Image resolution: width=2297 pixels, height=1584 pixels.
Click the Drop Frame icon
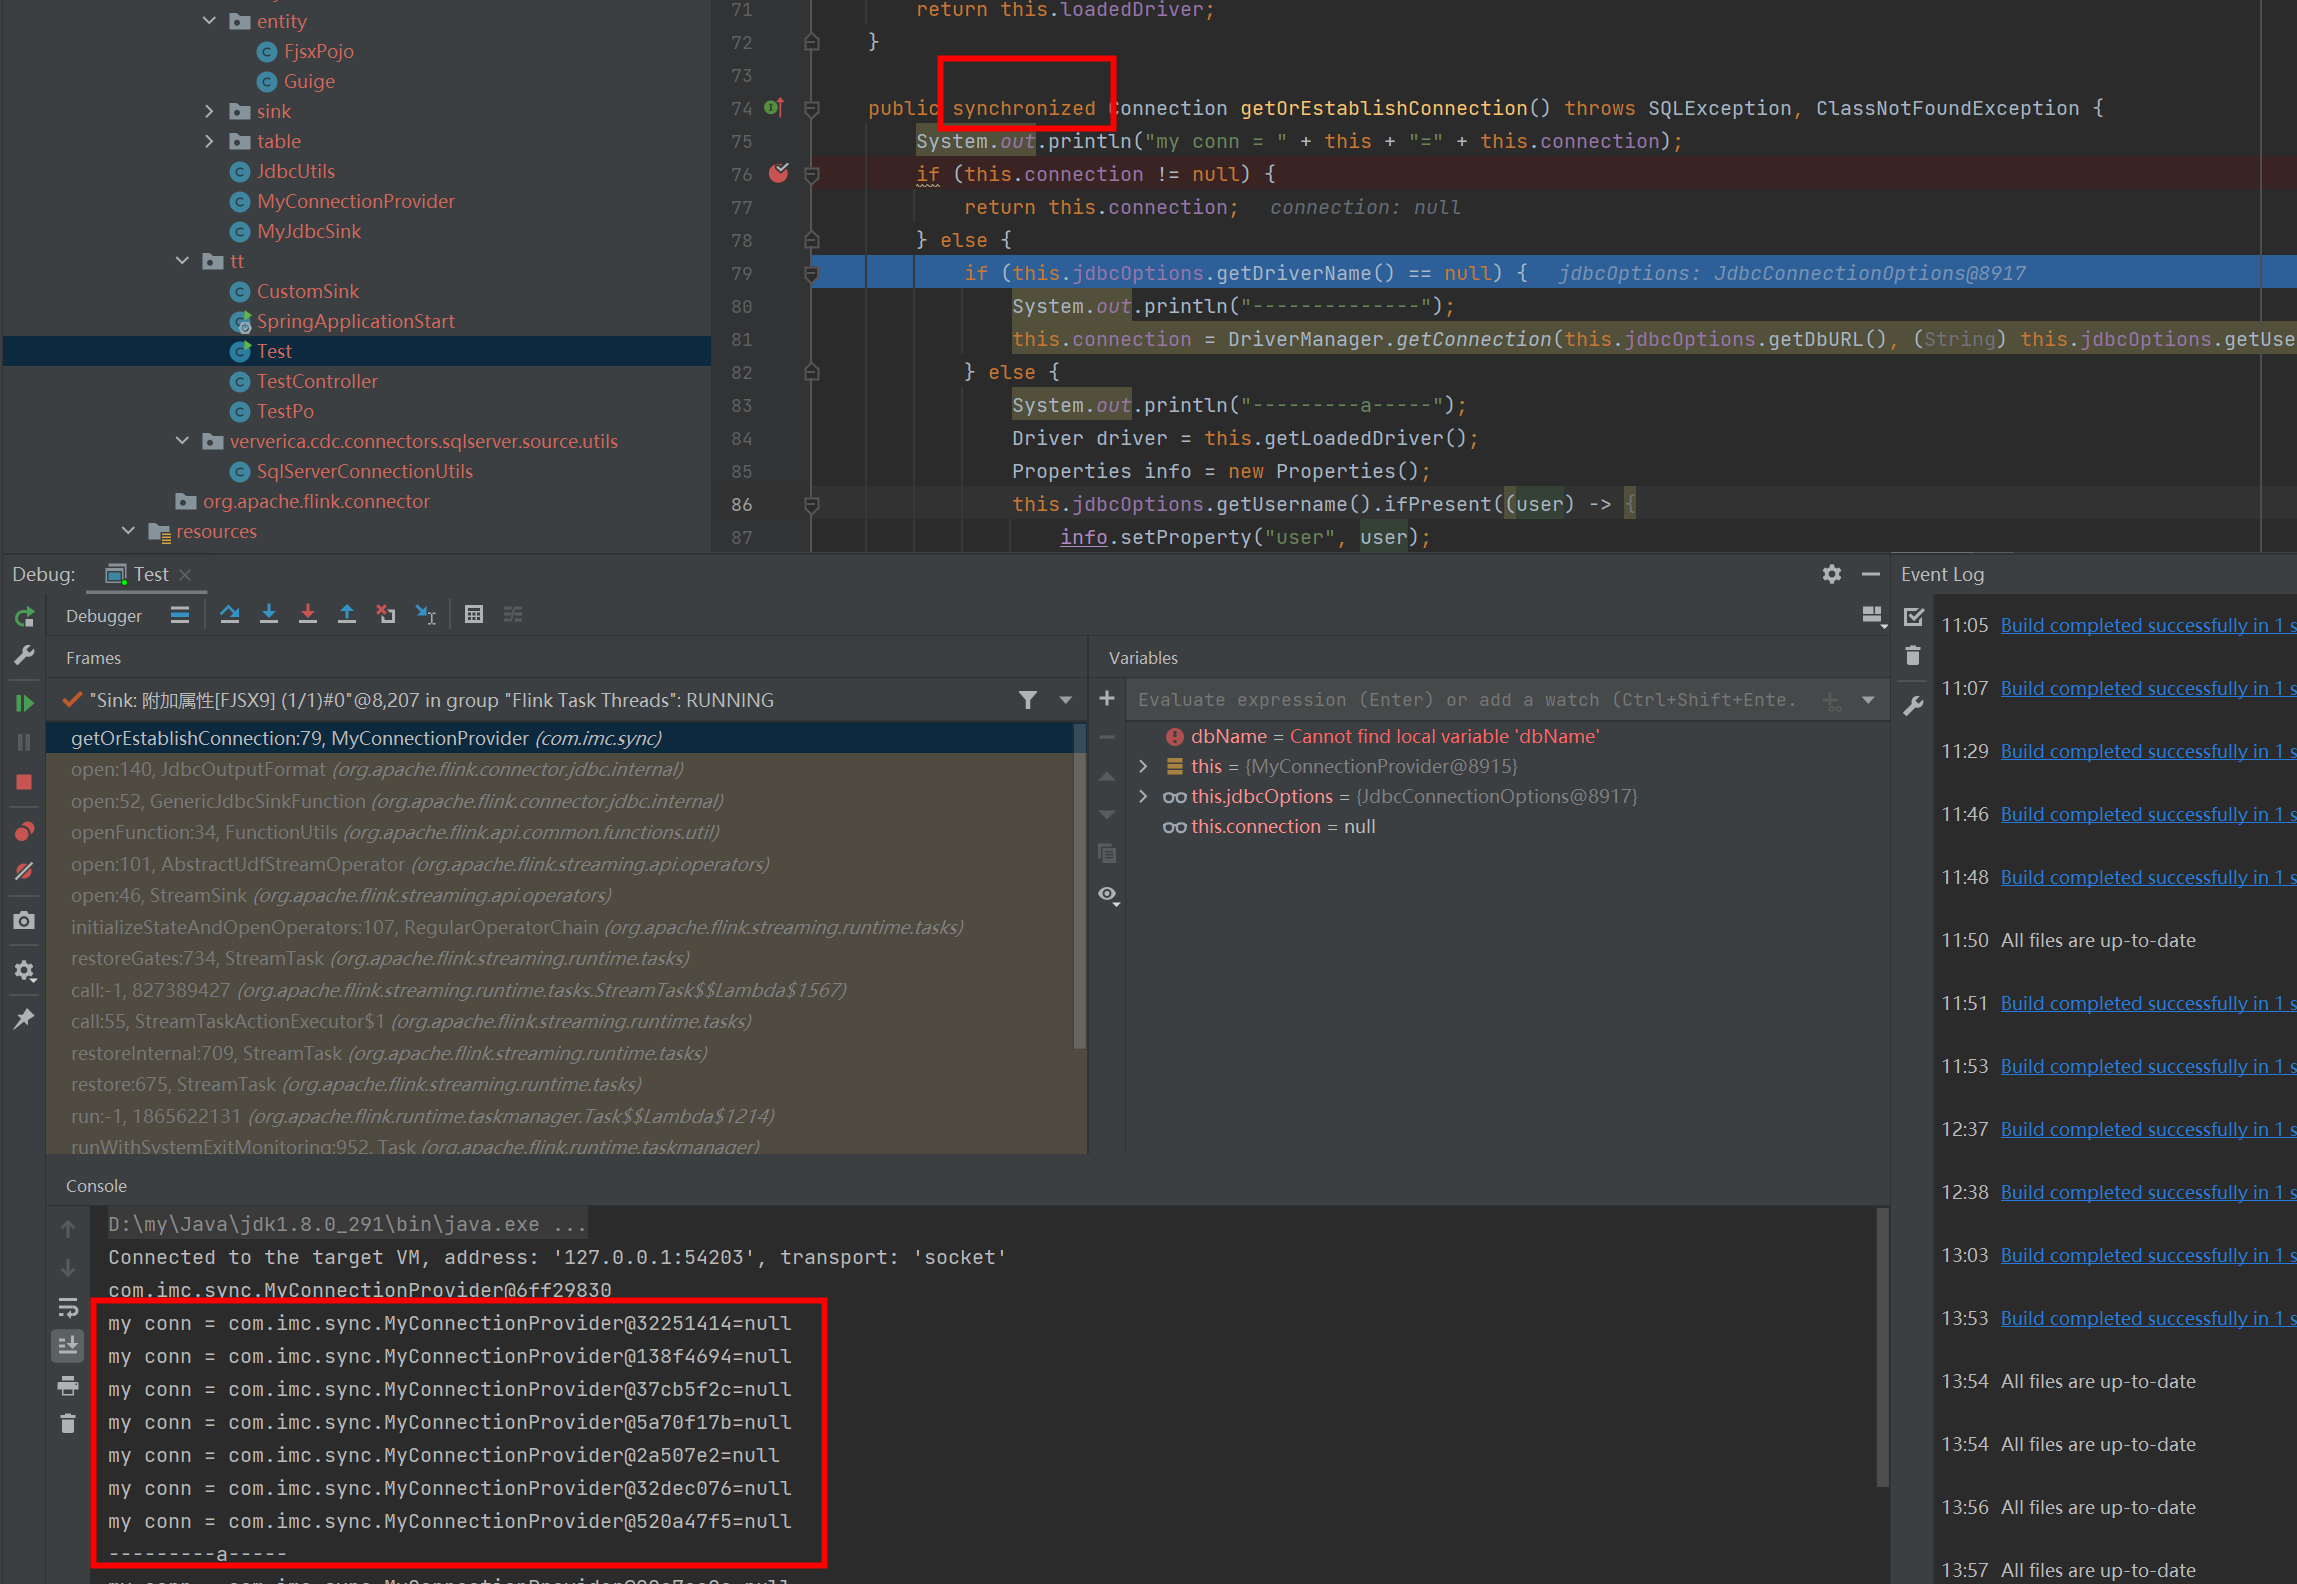click(386, 614)
